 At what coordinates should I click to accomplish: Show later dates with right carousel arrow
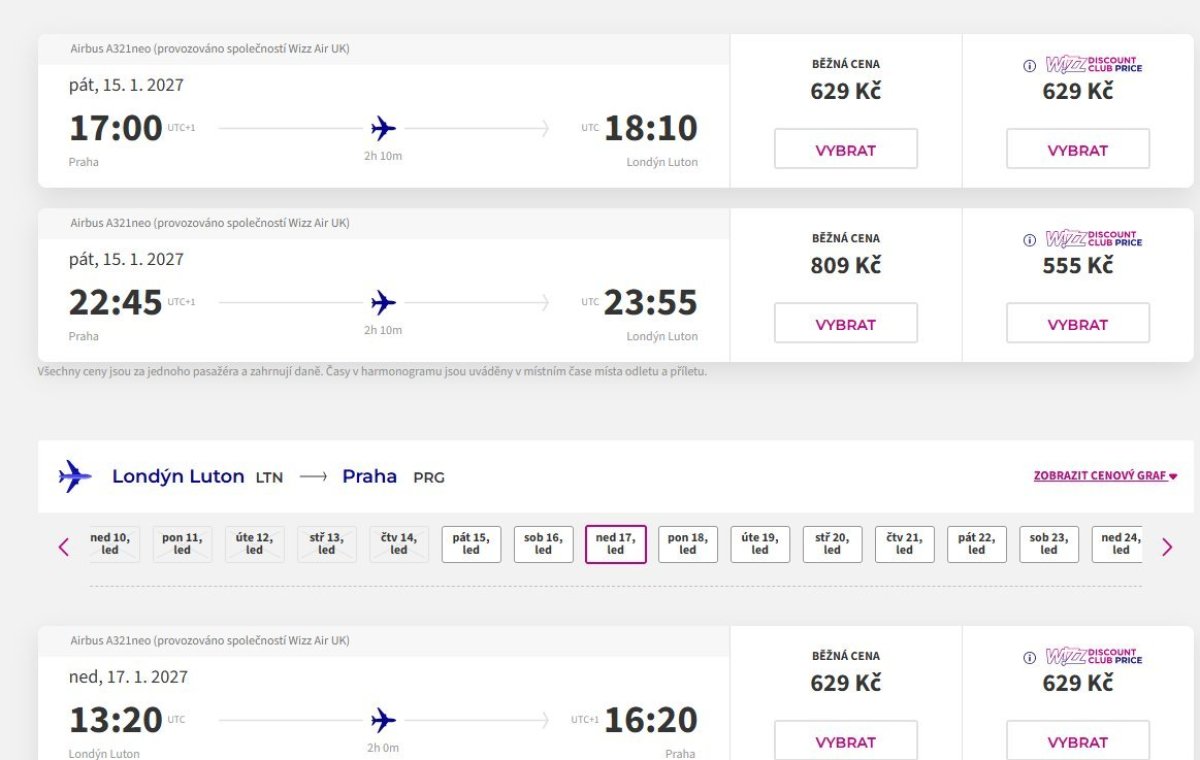point(1166,546)
